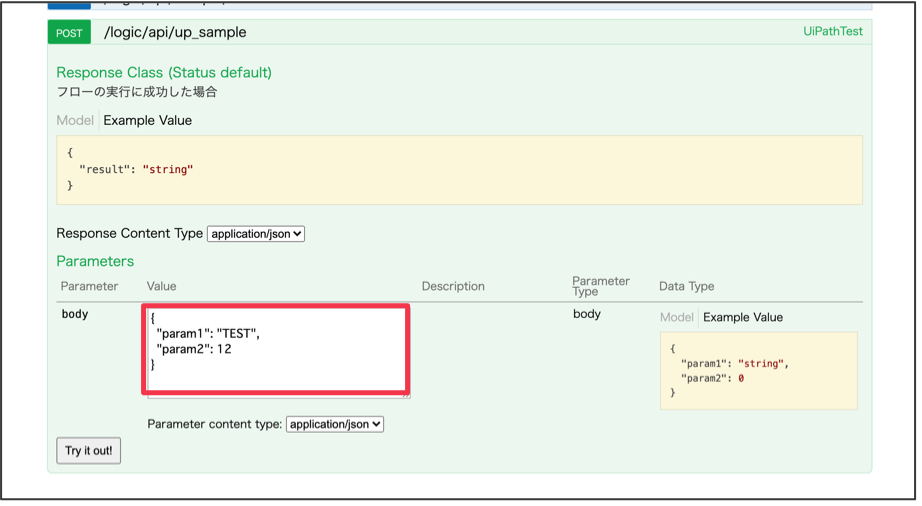Switch to response Model tab
This screenshot has width=922, height=506.
point(75,120)
